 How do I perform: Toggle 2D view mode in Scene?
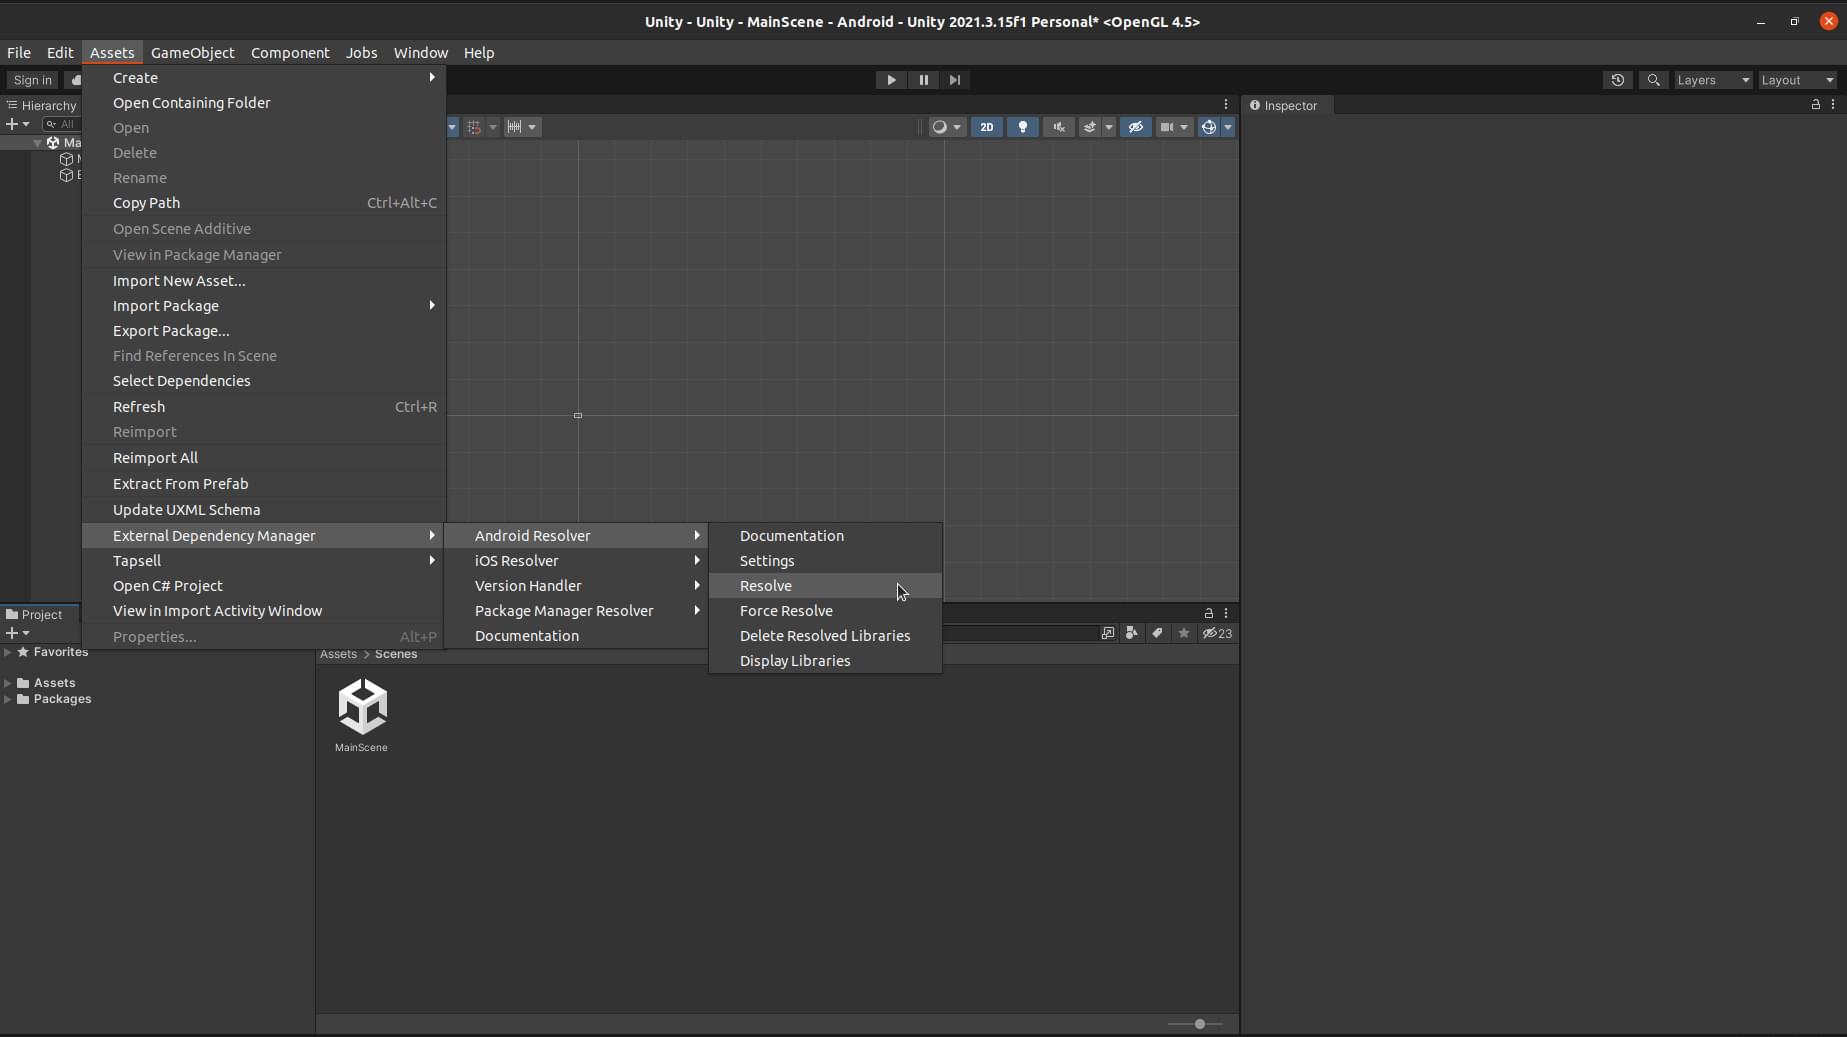pyautogui.click(x=986, y=127)
